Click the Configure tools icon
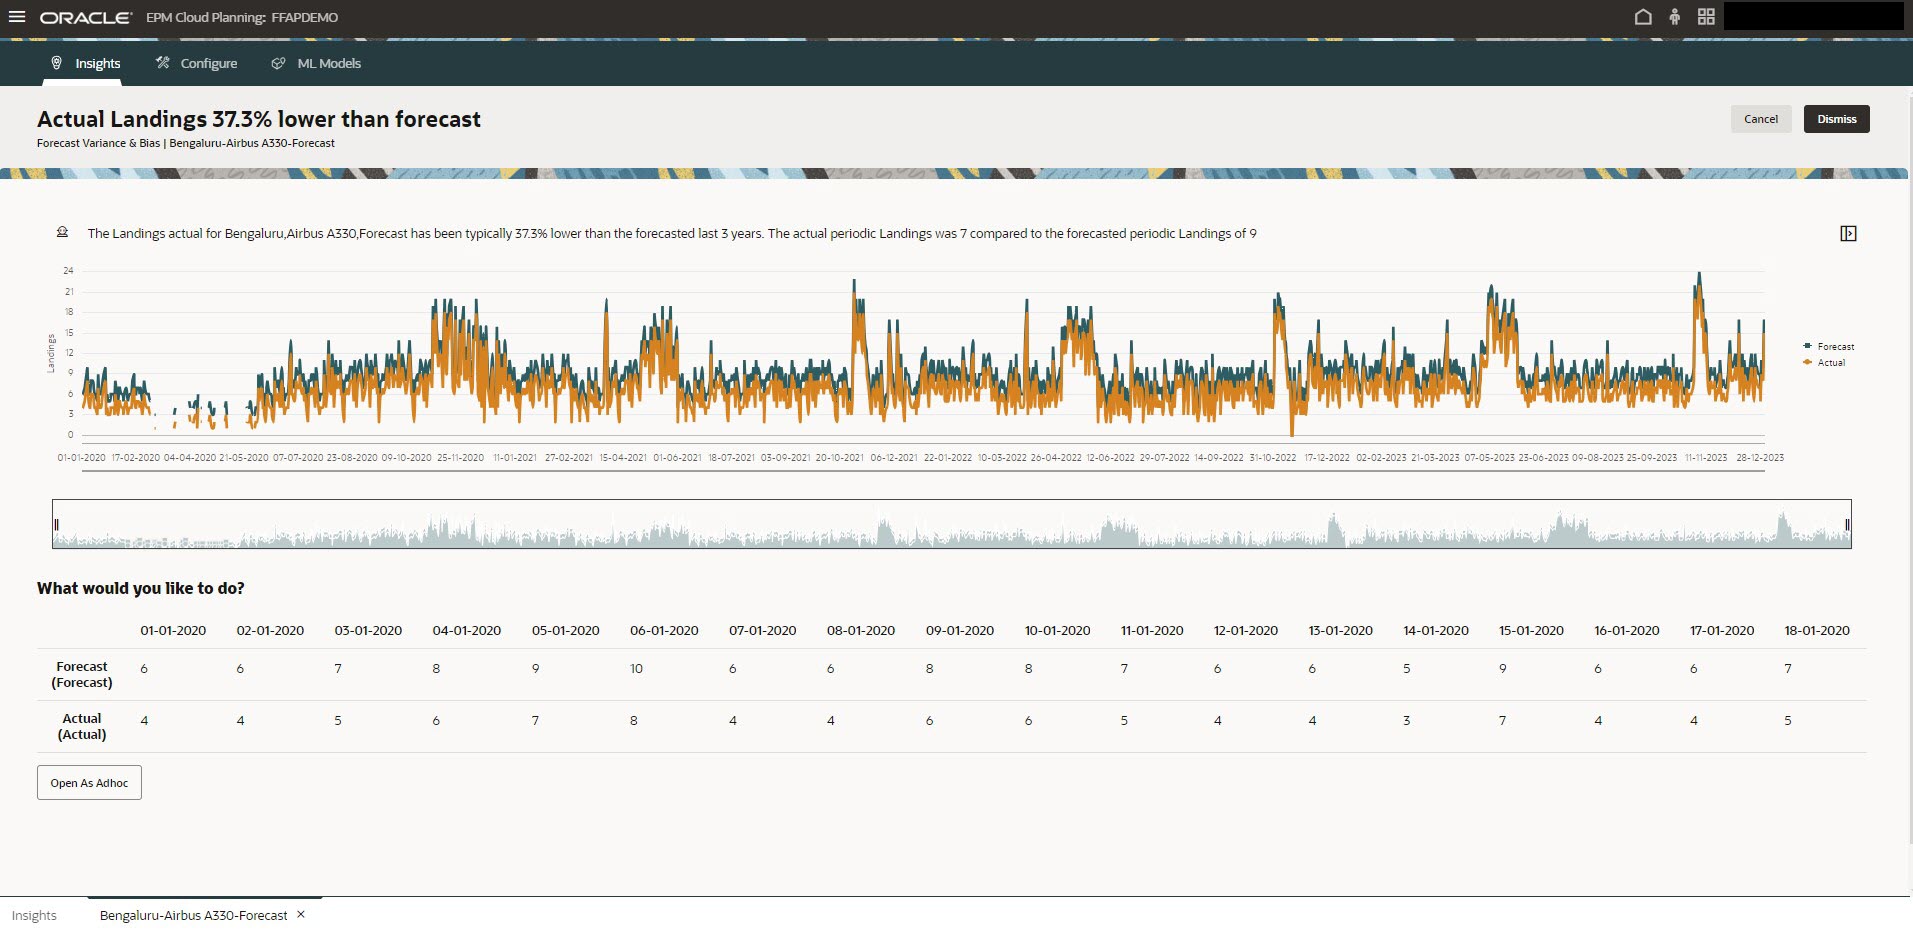 (x=162, y=63)
